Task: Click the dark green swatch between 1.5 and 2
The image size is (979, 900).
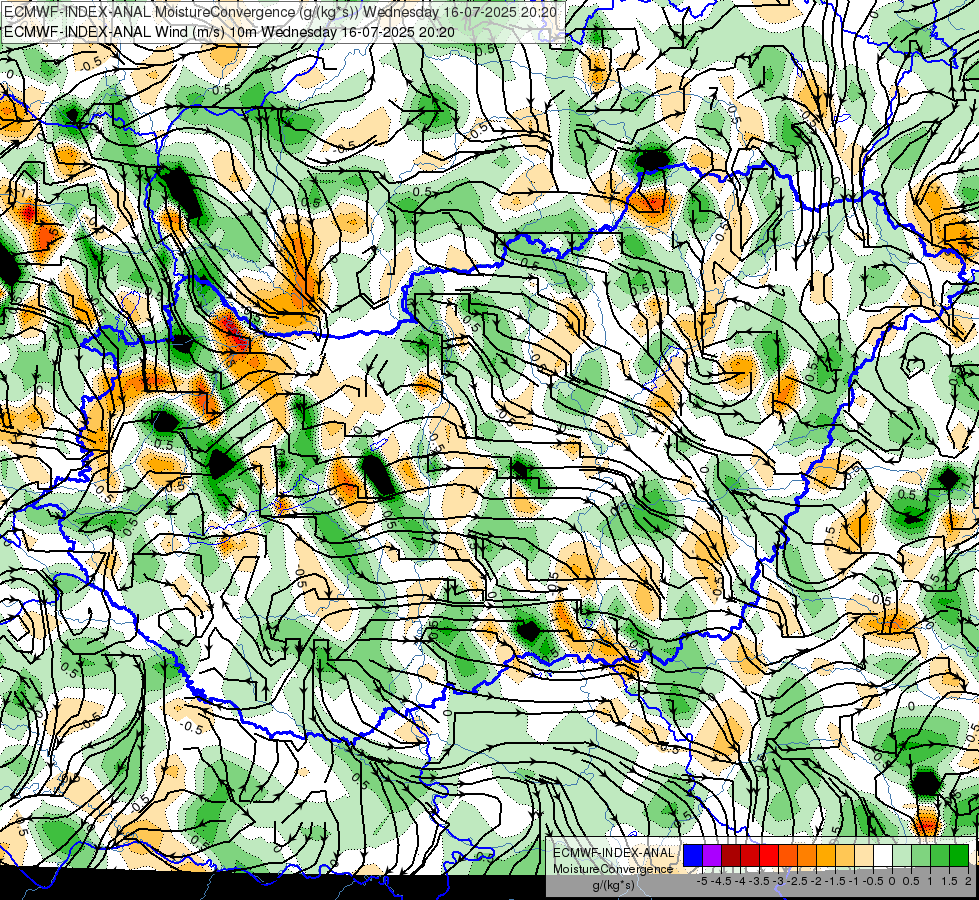Action: click(x=959, y=855)
